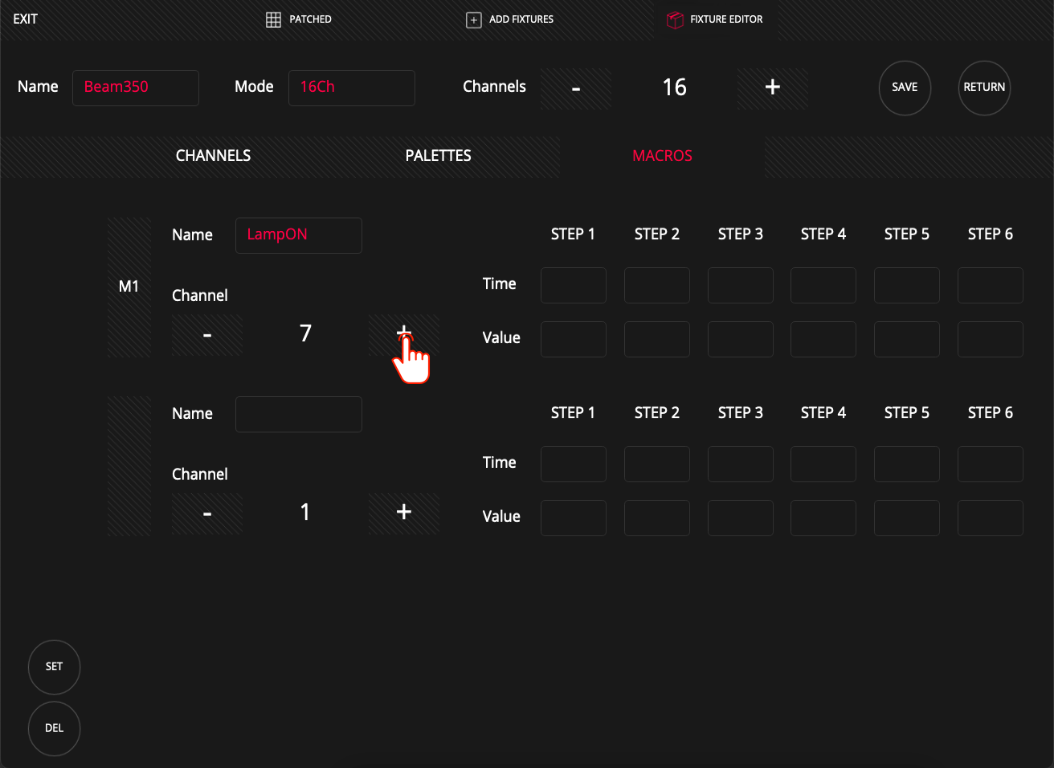
Task: Select the unnamed macro's Step 5 Value field
Action: point(907,517)
